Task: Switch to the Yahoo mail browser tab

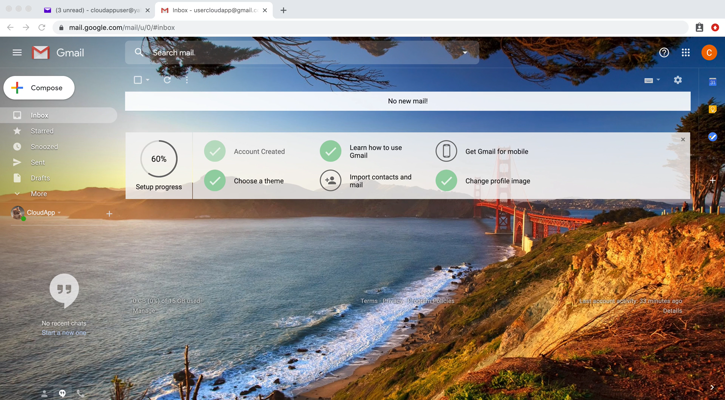Action: [x=95, y=10]
